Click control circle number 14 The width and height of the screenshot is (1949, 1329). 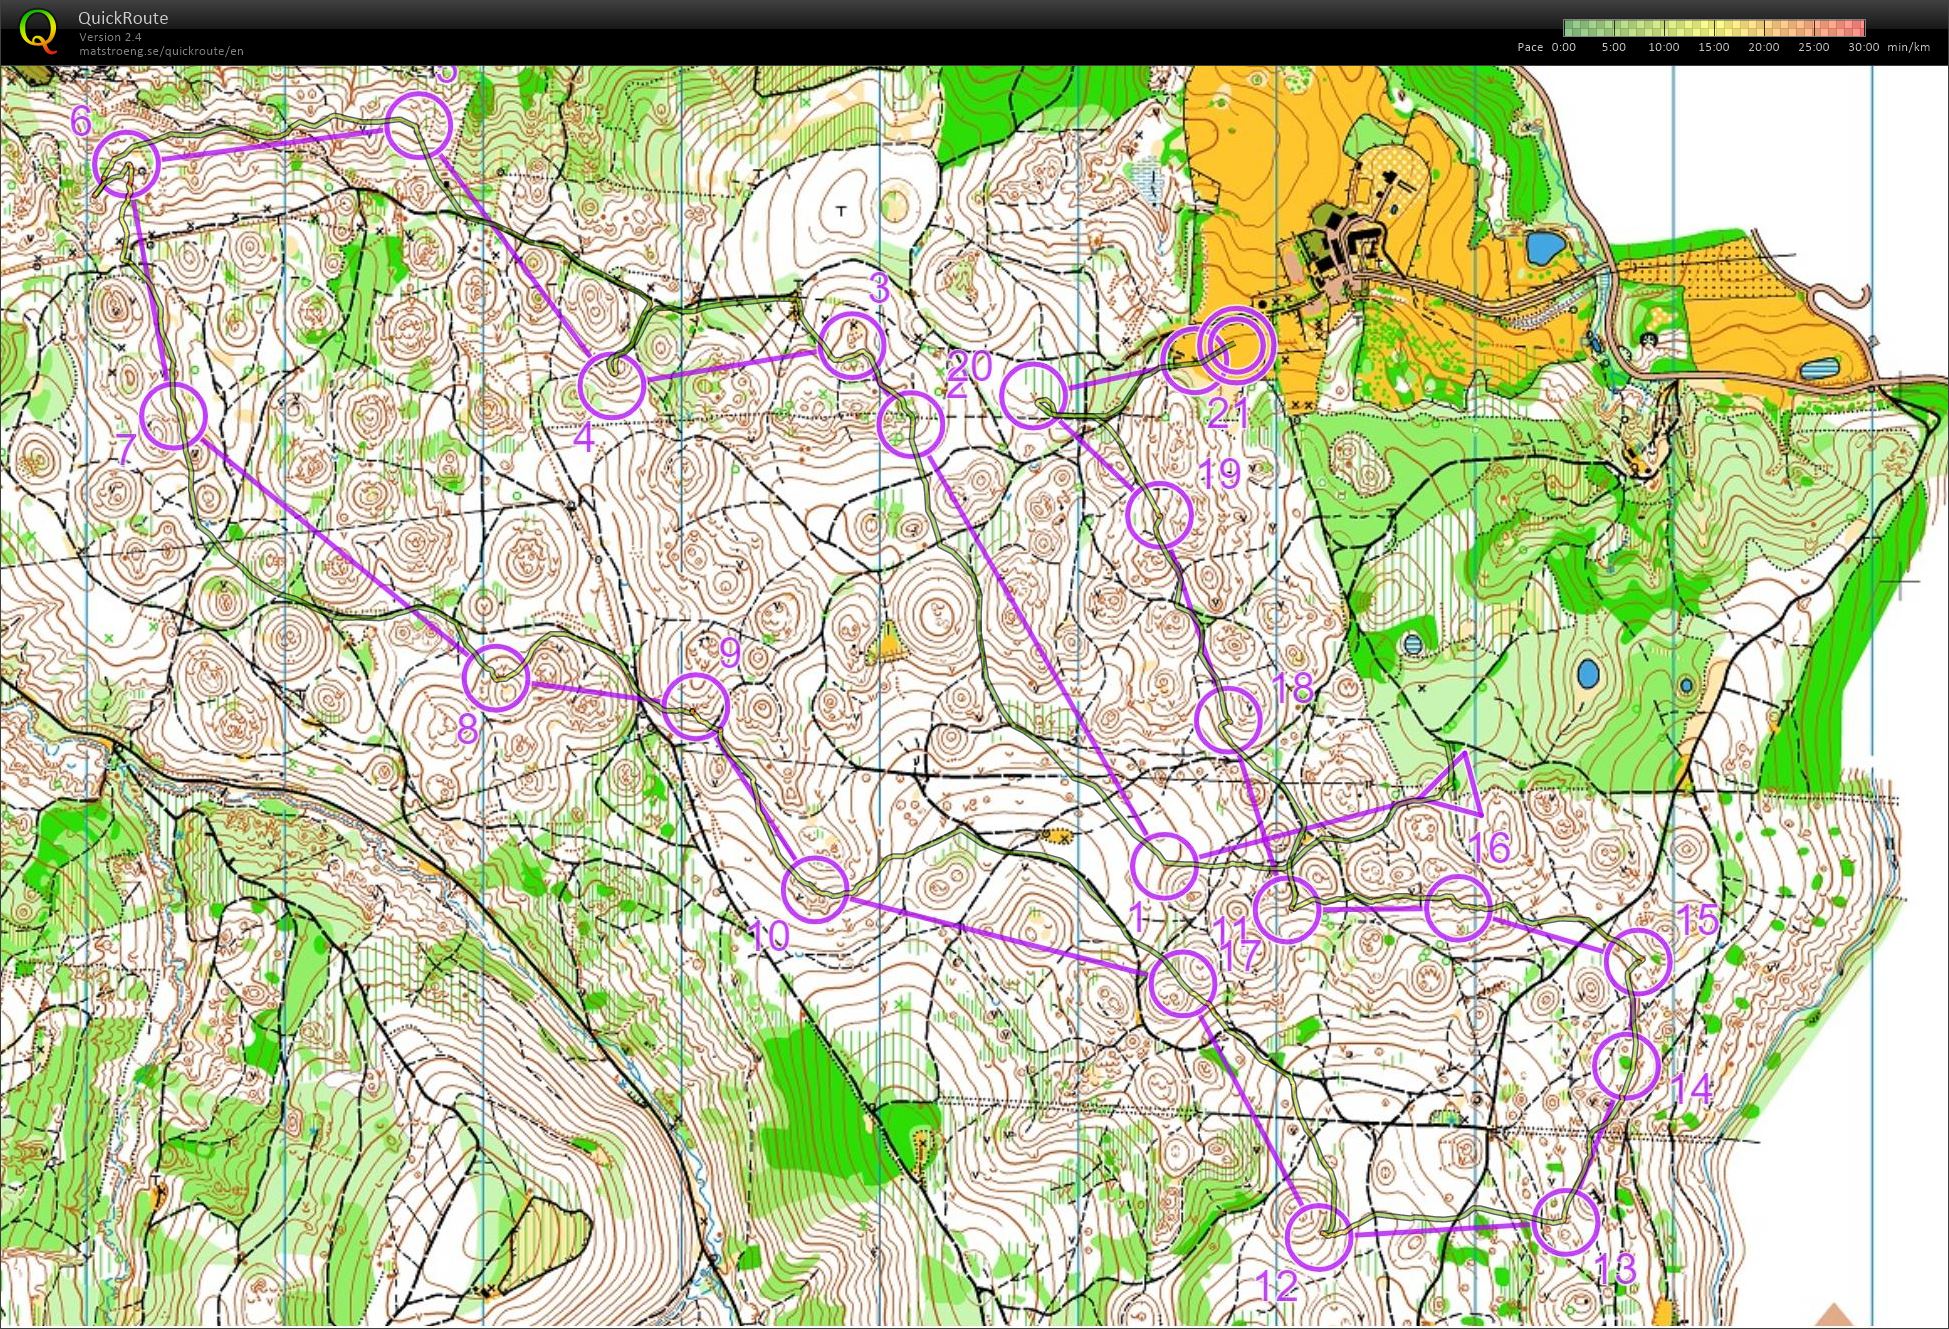(x=1626, y=1066)
